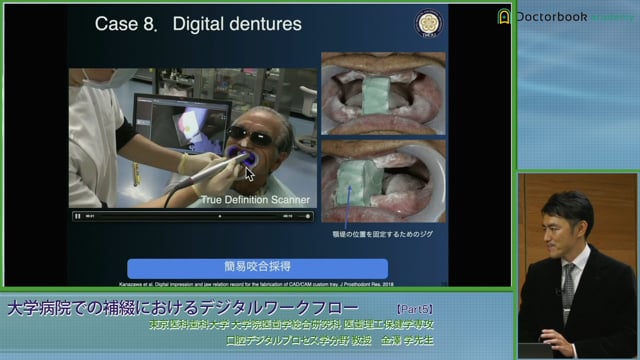
Task: Click the 顎堤の位置を固定するためのジグ caption
Action: [x=382, y=234]
